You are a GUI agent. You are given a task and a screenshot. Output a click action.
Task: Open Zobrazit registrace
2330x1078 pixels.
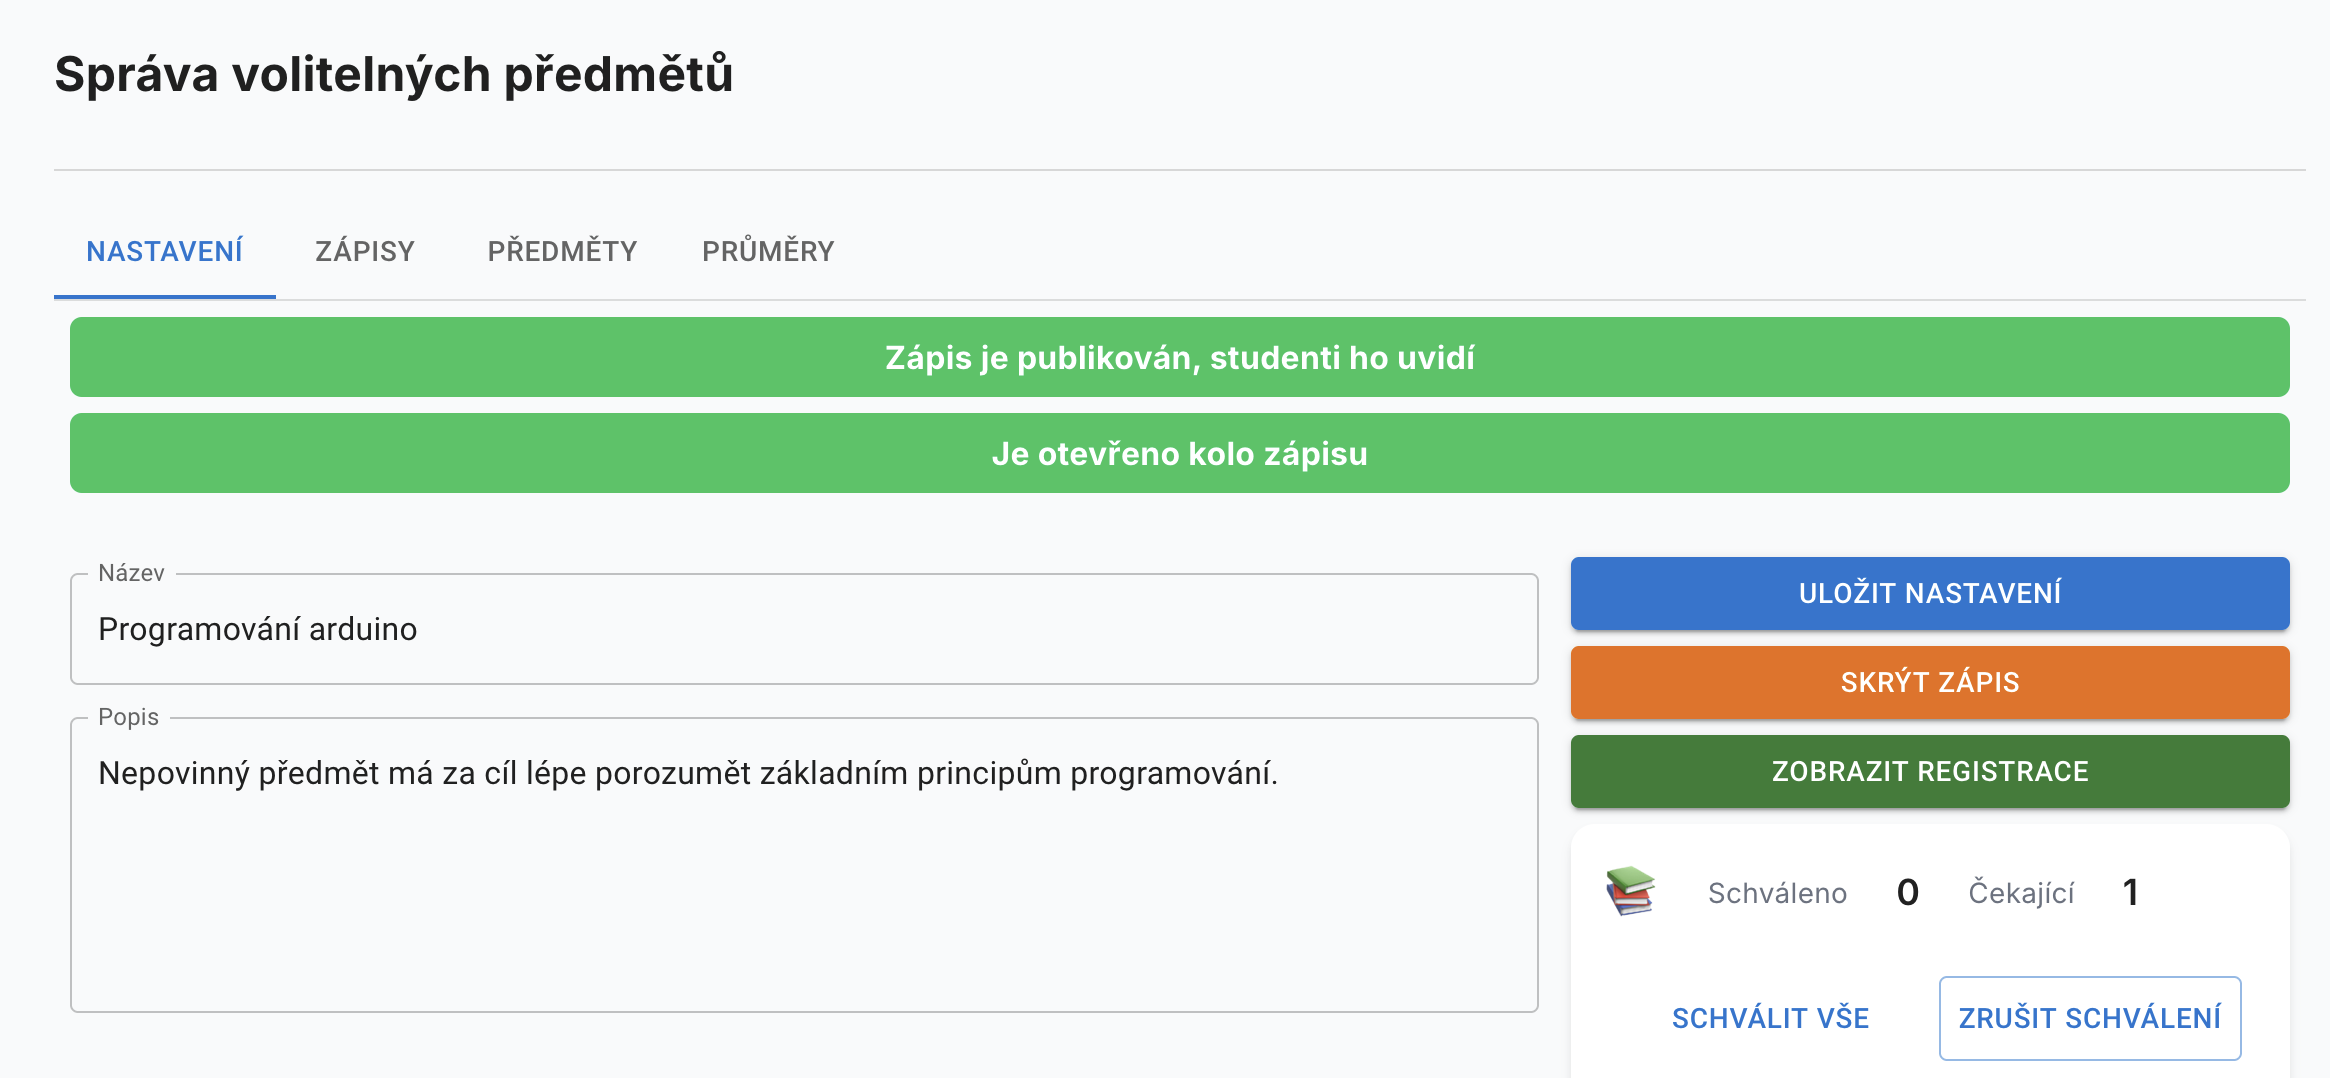(x=1929, y=771)
